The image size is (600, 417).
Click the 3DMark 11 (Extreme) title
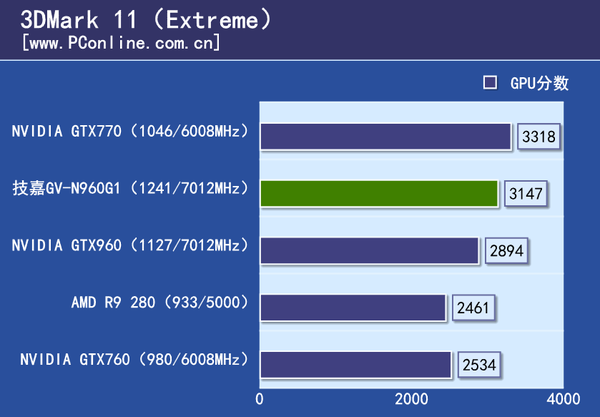(x=145, y=20)
